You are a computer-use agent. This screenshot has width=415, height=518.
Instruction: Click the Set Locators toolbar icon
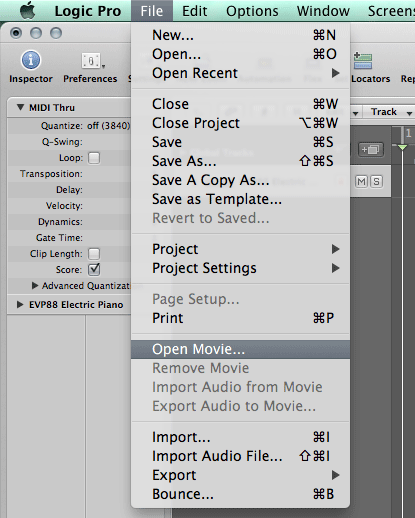click(363, 60)
